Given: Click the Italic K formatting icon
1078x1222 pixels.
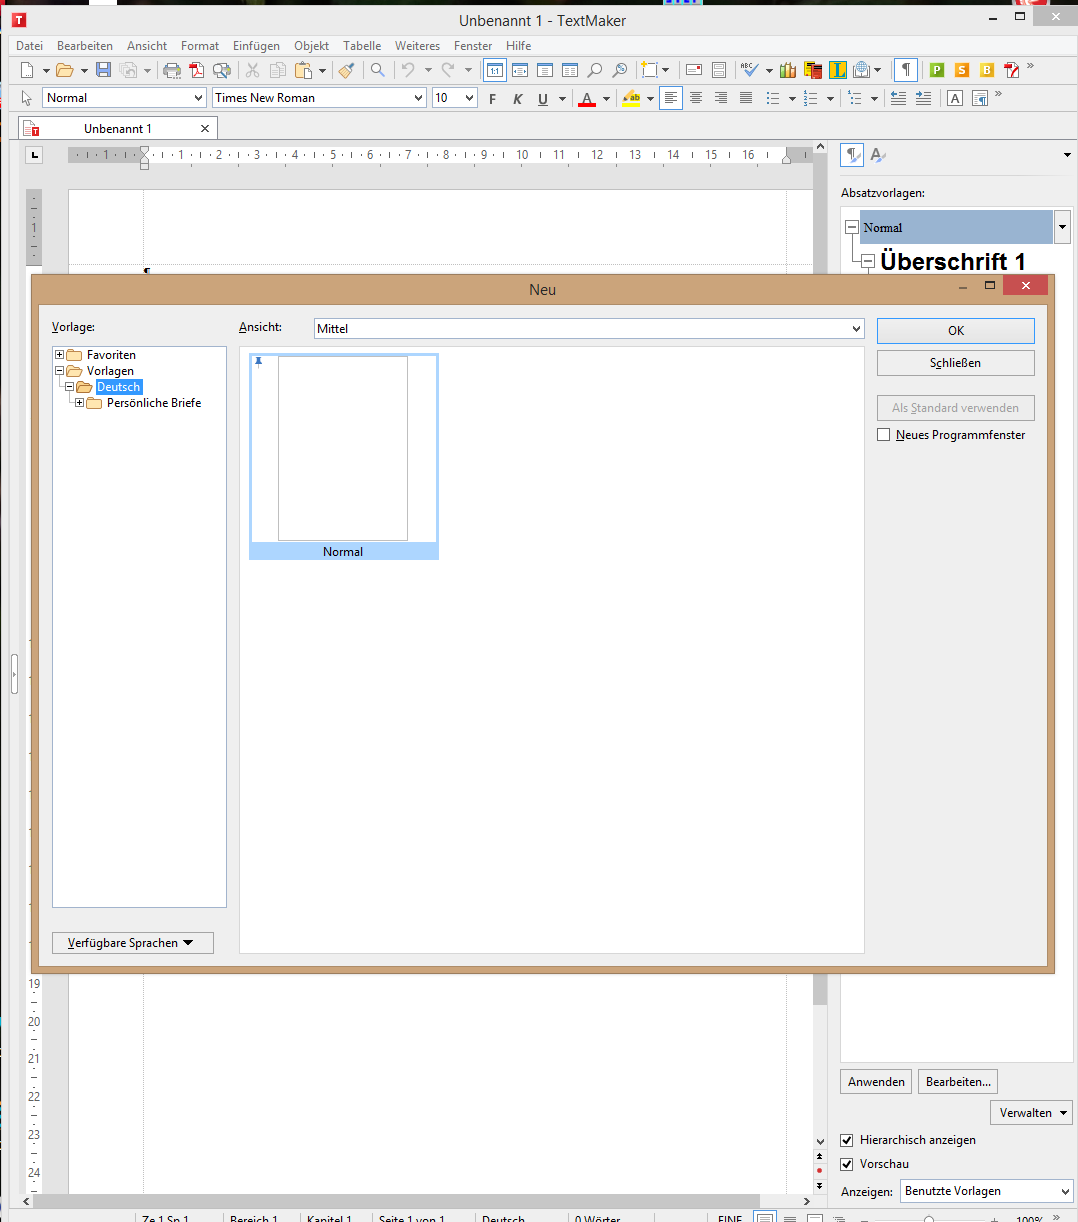Looking at the screenshot, I should 517,98.
